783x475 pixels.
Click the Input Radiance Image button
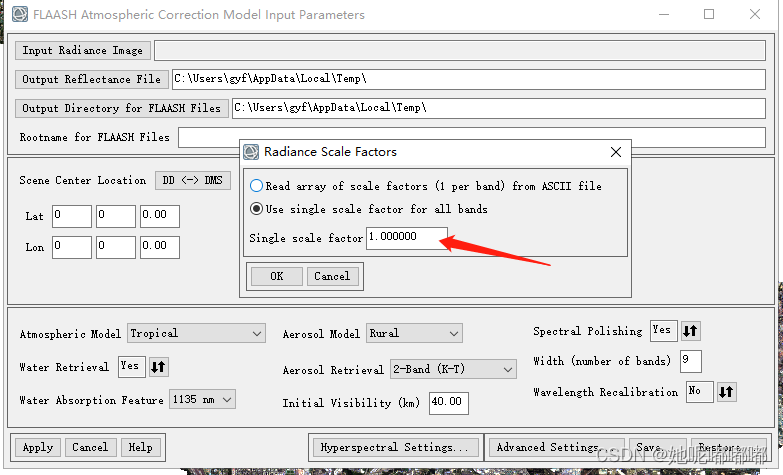[x=82, y=50]
